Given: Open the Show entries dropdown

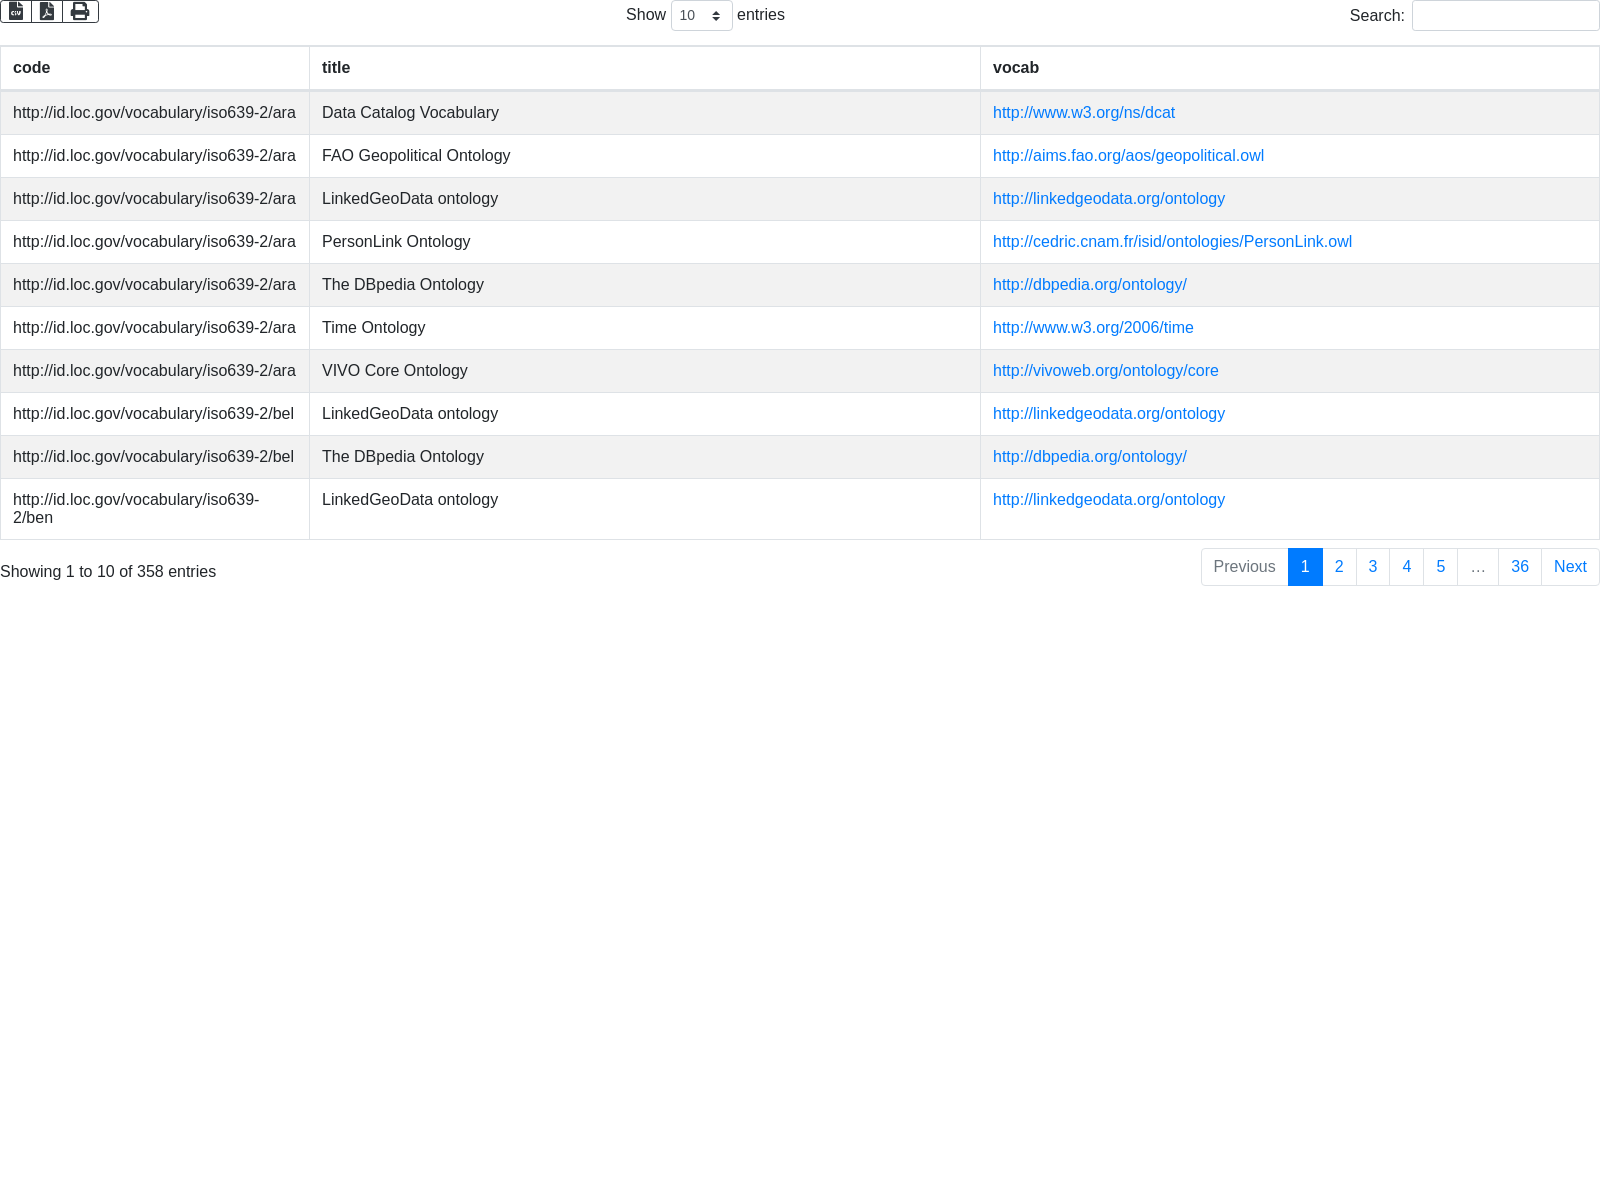Looking at the screenshot, I should pyautogui.click(x=701, y=15).
